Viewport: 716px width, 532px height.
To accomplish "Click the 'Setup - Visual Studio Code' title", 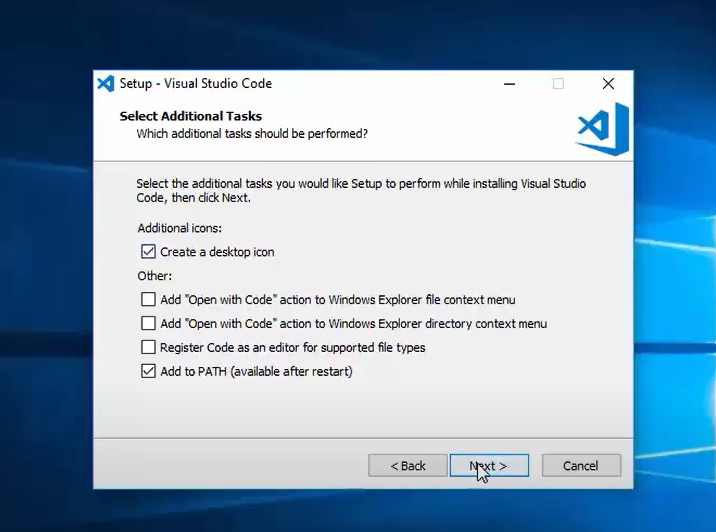I will pos(196,84).
